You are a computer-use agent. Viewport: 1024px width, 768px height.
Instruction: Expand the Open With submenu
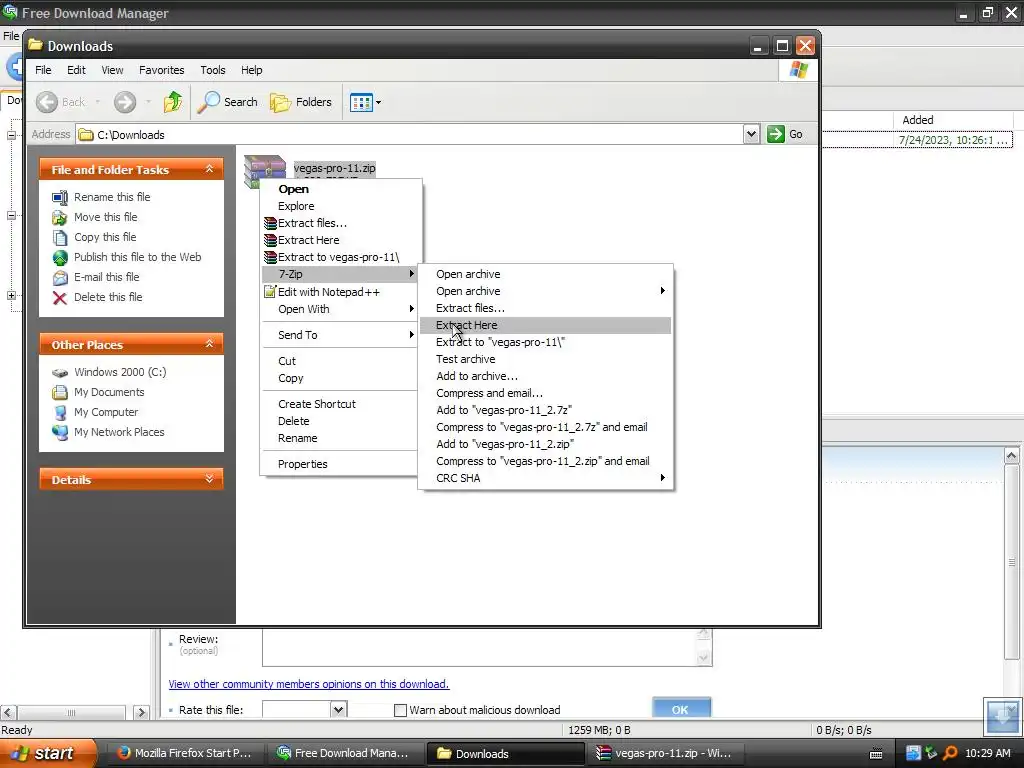(x=340, y=309)
